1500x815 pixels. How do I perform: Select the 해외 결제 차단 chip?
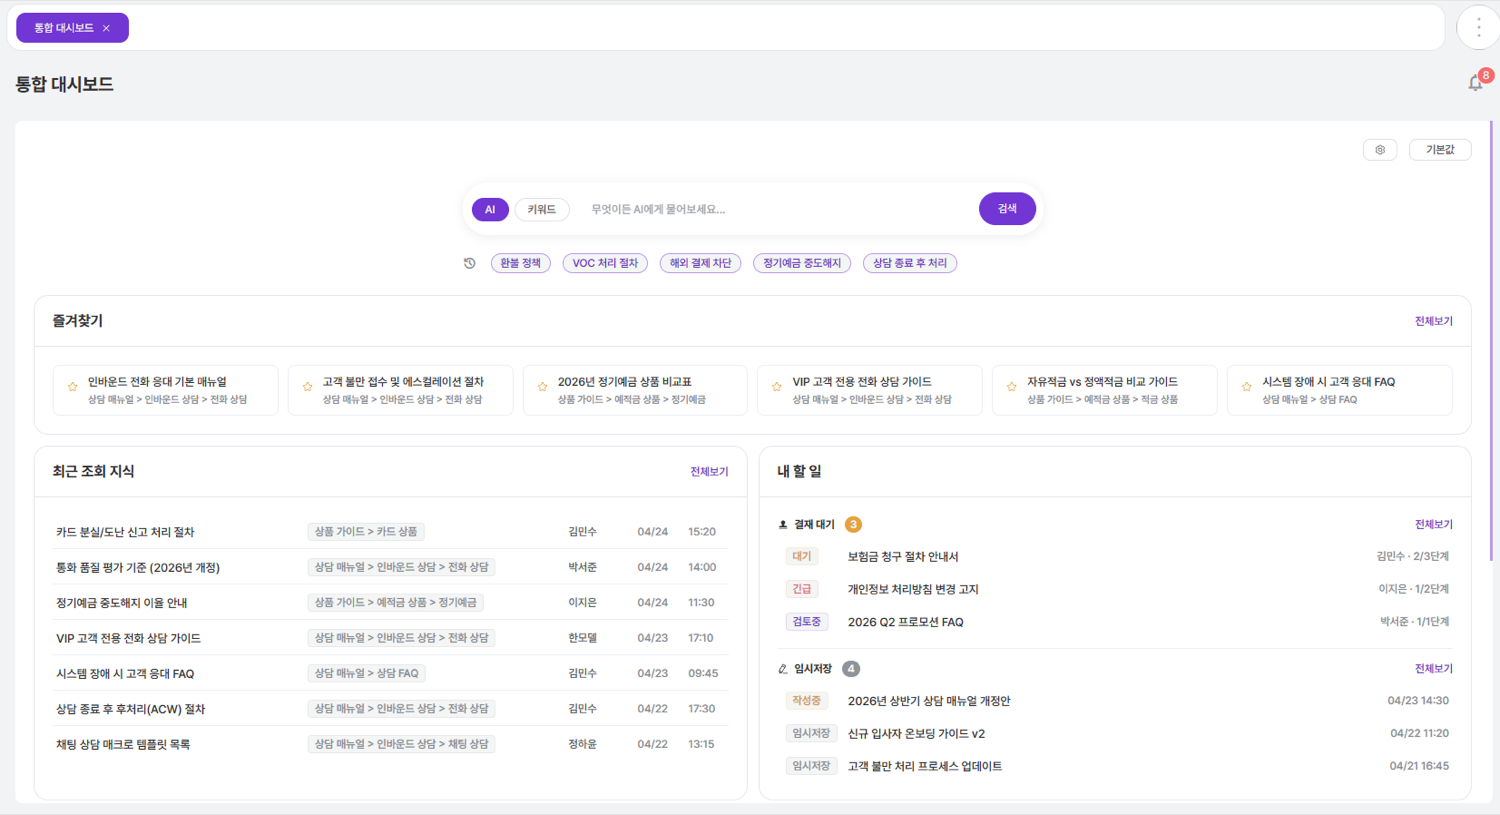[x=700, y=263]
